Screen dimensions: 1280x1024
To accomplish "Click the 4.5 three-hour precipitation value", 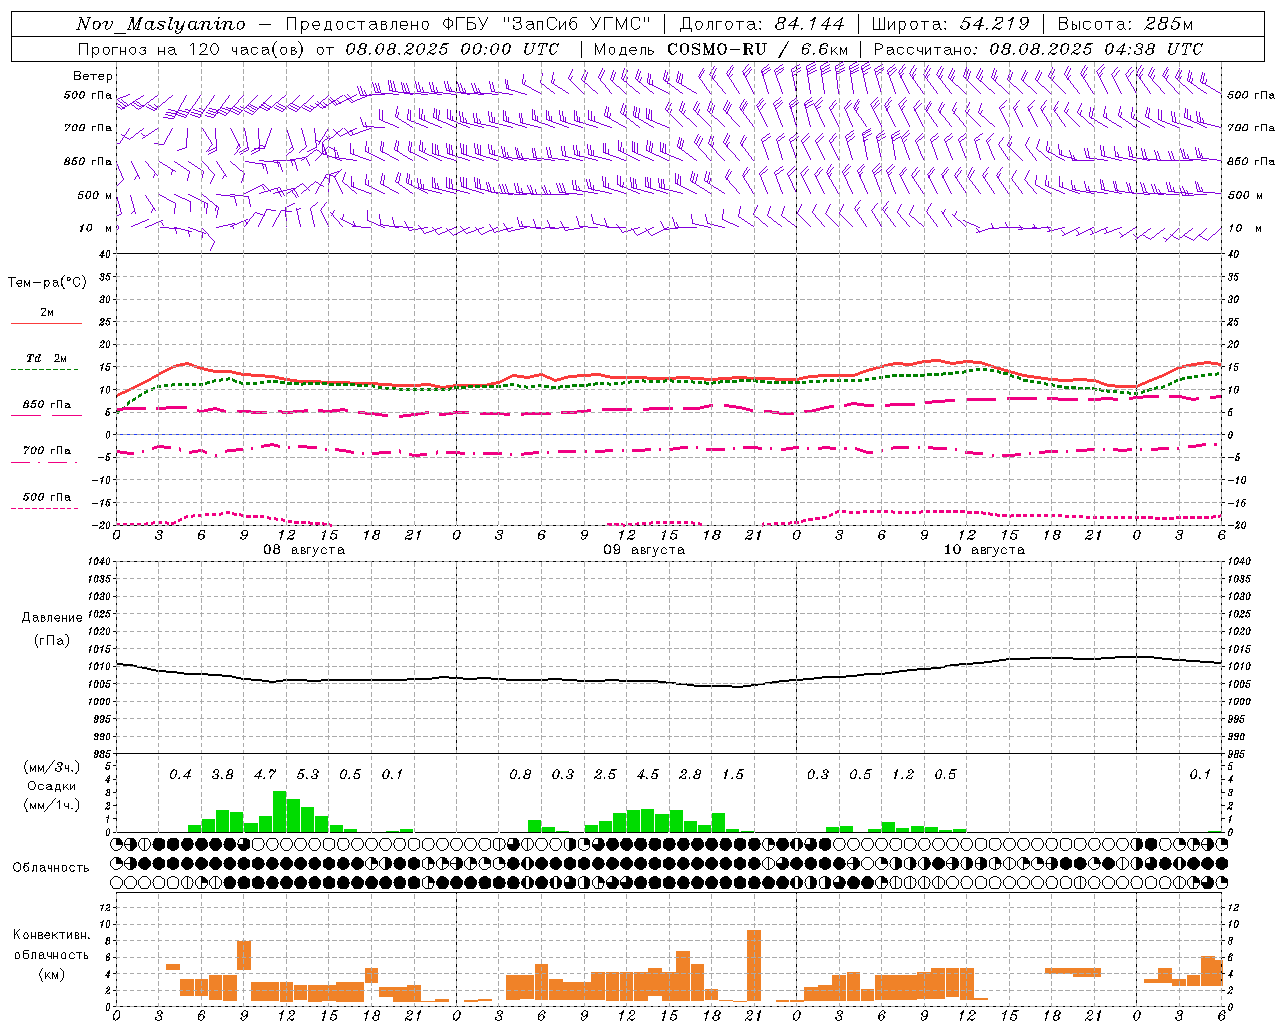I will point(648,775).
